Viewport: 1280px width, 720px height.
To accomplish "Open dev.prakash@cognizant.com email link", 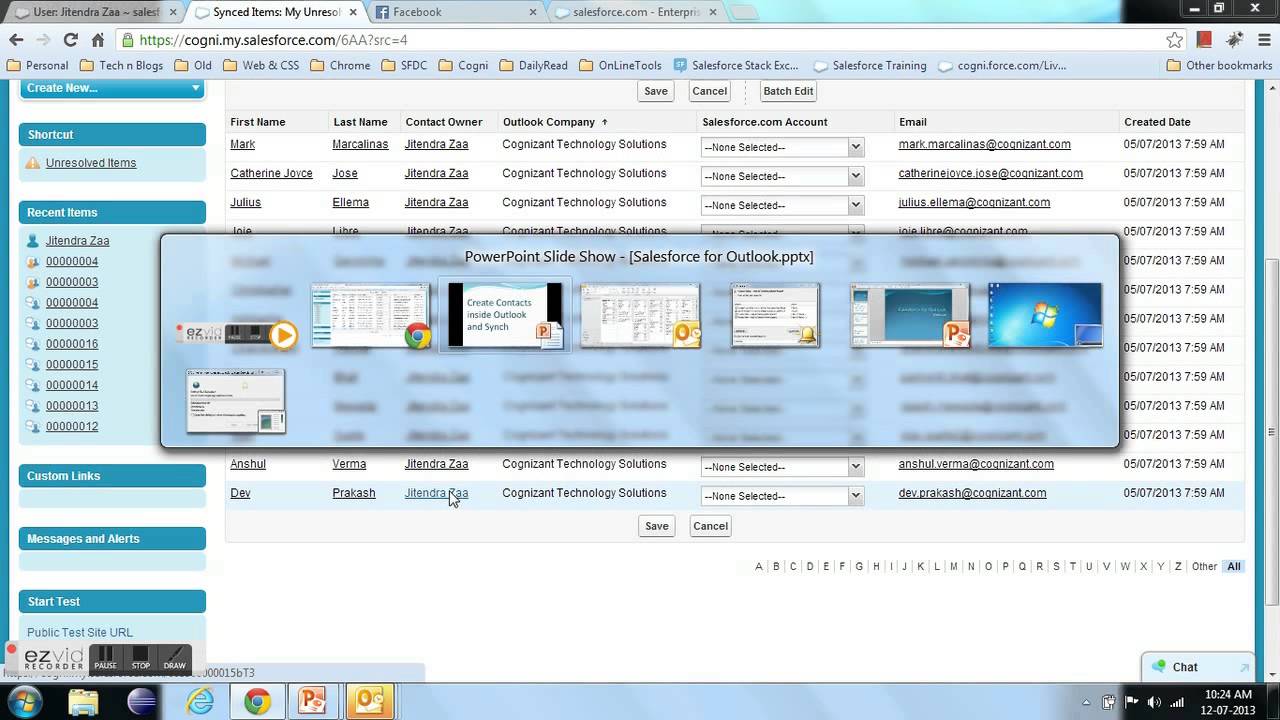I will [973, 493].
